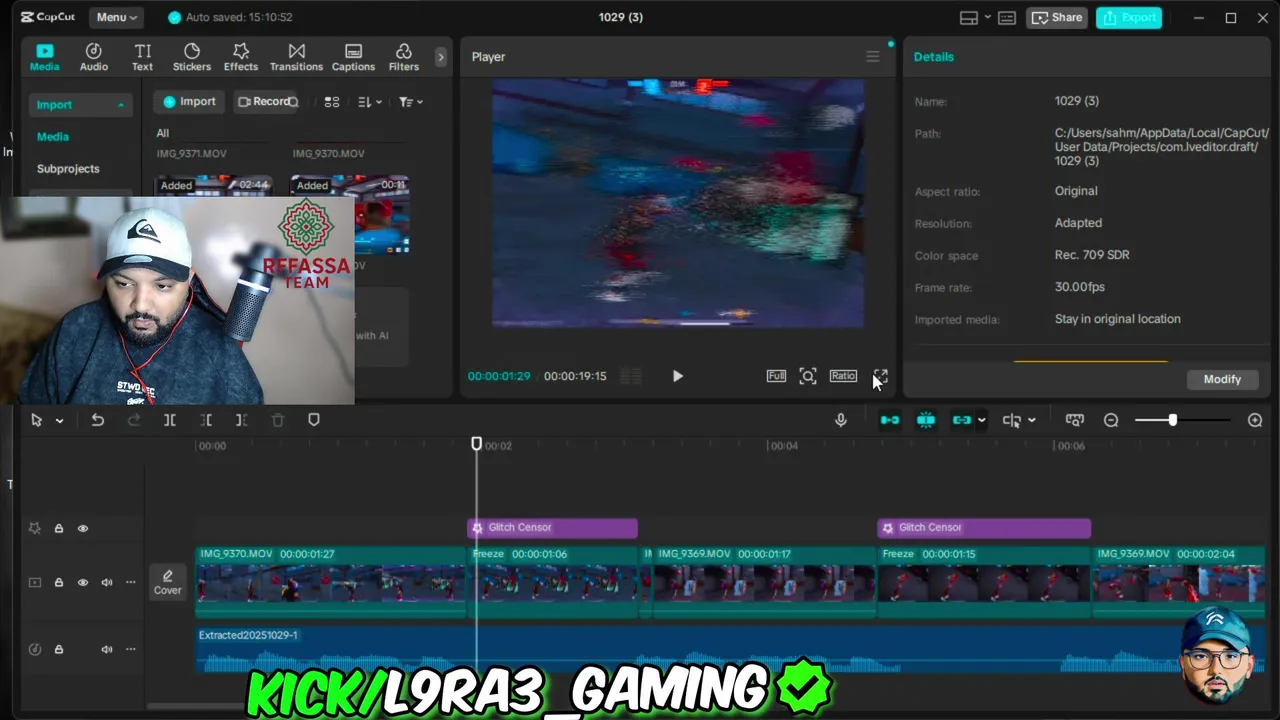This screenshot has height=720, width=1280.
Task: Click the fit timeline to window icon
Action: point(1075,420)
